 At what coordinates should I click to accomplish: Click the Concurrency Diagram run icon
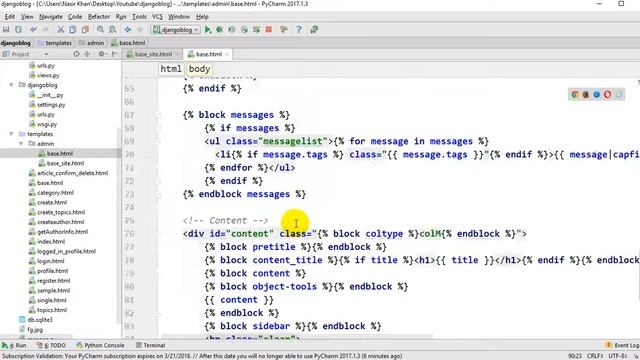[x=256, y=29]
